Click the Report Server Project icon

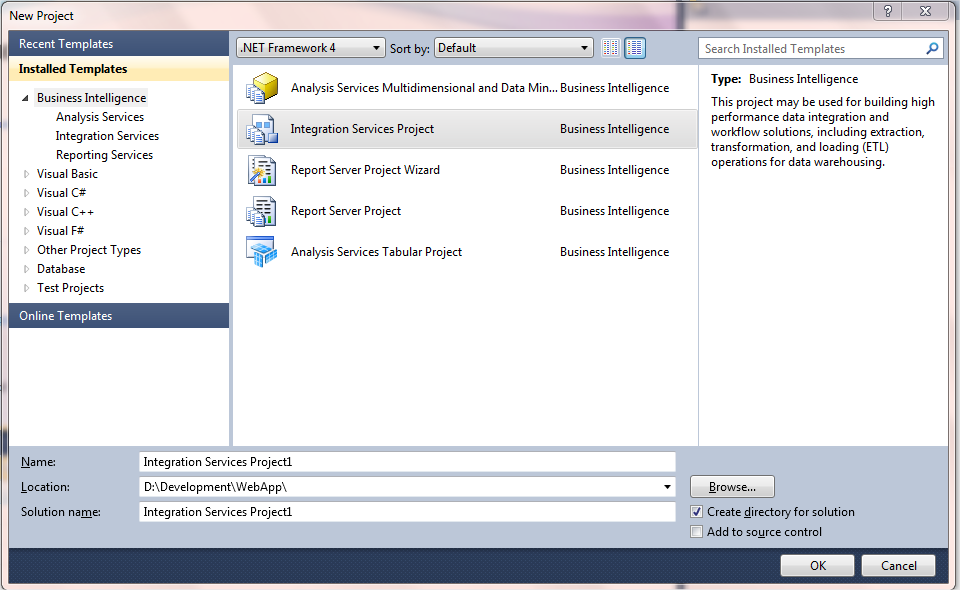pyautogui.click(x=261, y=211)
